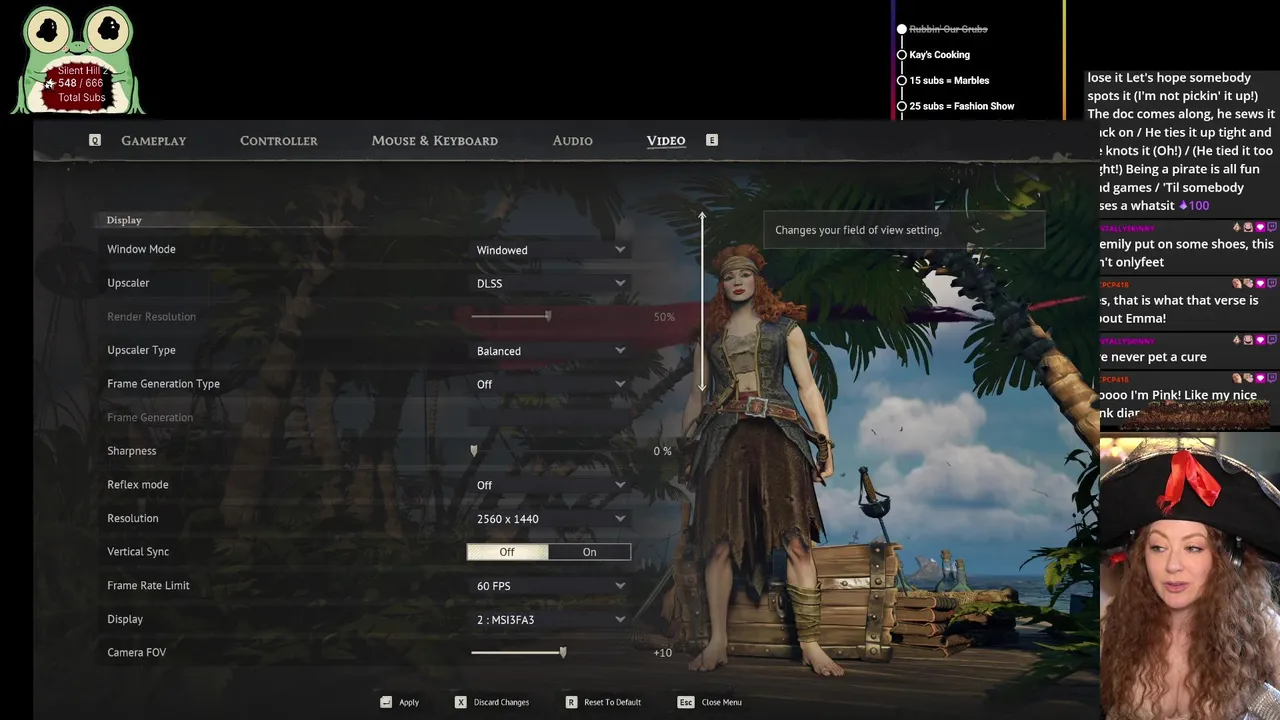Viewport: 1280px width, 720px height.
Task: Expand the Frame Generation Type dropdown
Action: click(549, 384)
